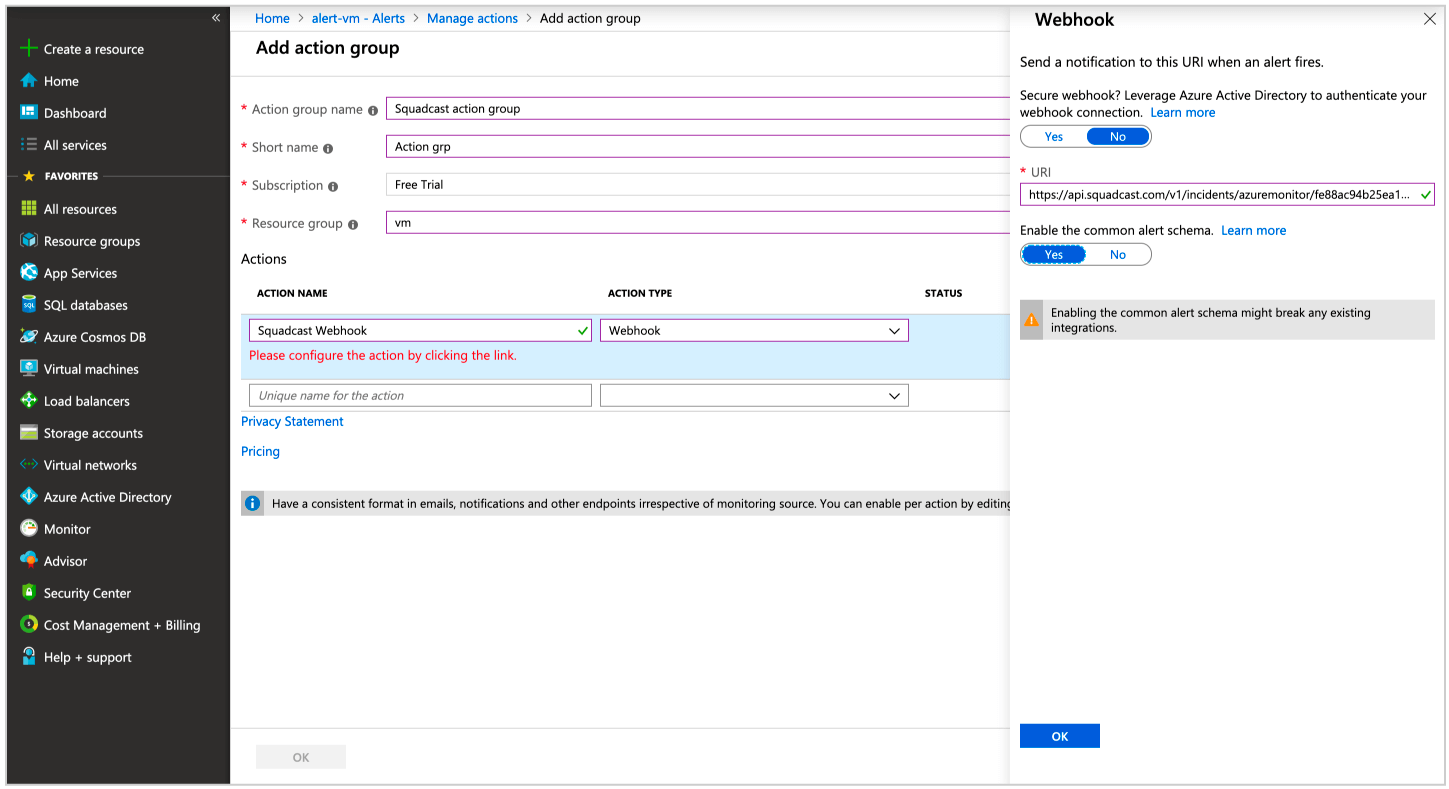
Task: Click the Home icon in sidebar
Action: (29, 81)
